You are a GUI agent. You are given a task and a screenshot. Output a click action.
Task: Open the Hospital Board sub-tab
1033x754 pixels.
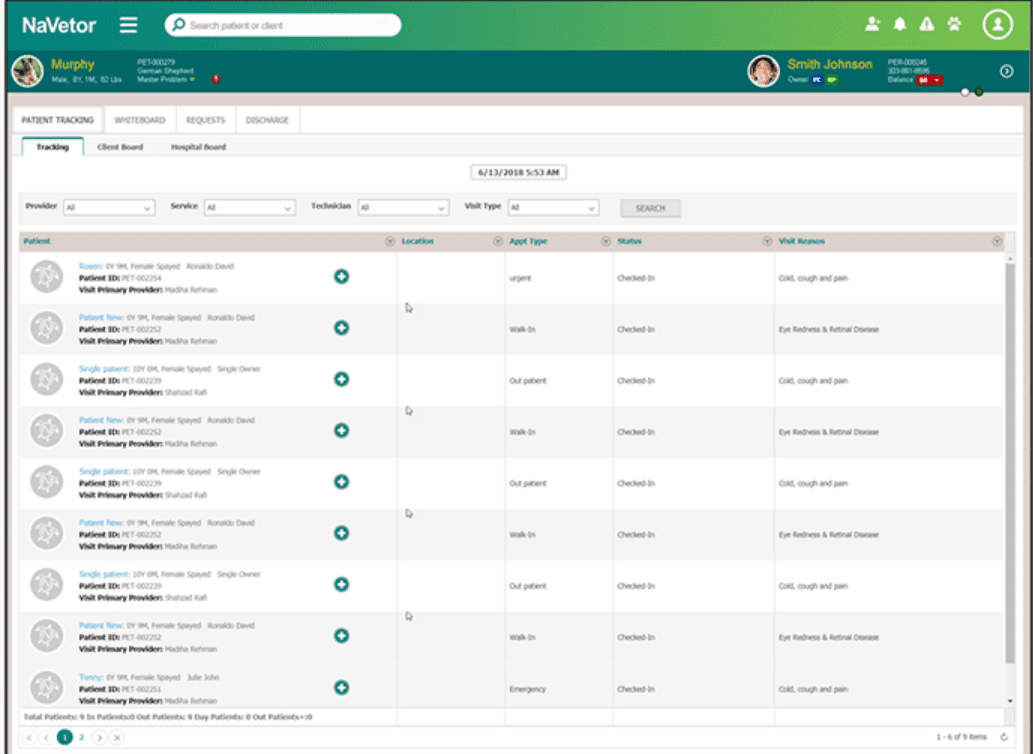coord(198,147)
